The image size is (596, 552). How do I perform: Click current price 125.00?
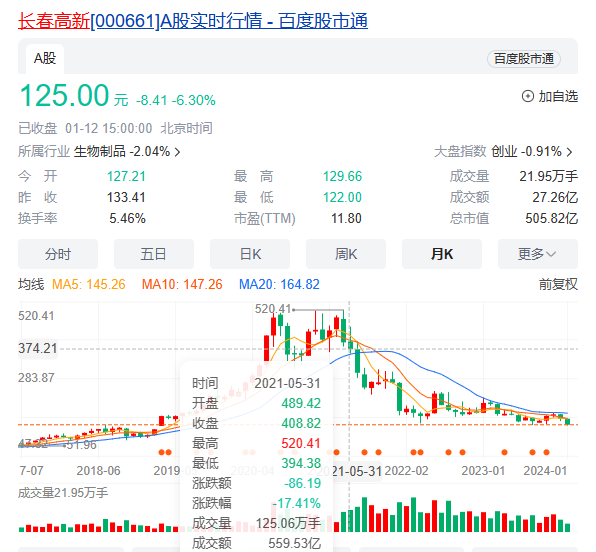tap(64, 95)
